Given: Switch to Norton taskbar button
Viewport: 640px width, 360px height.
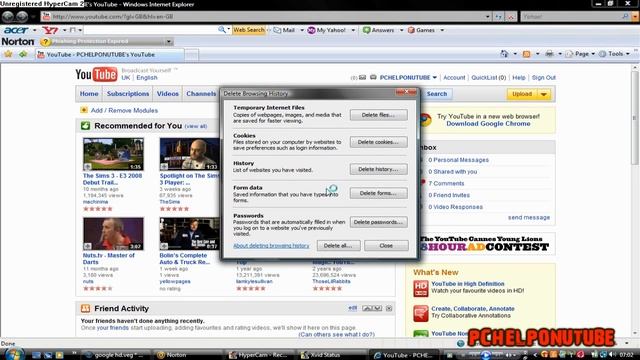Looking at the screenshot, I should click(188, 355).
